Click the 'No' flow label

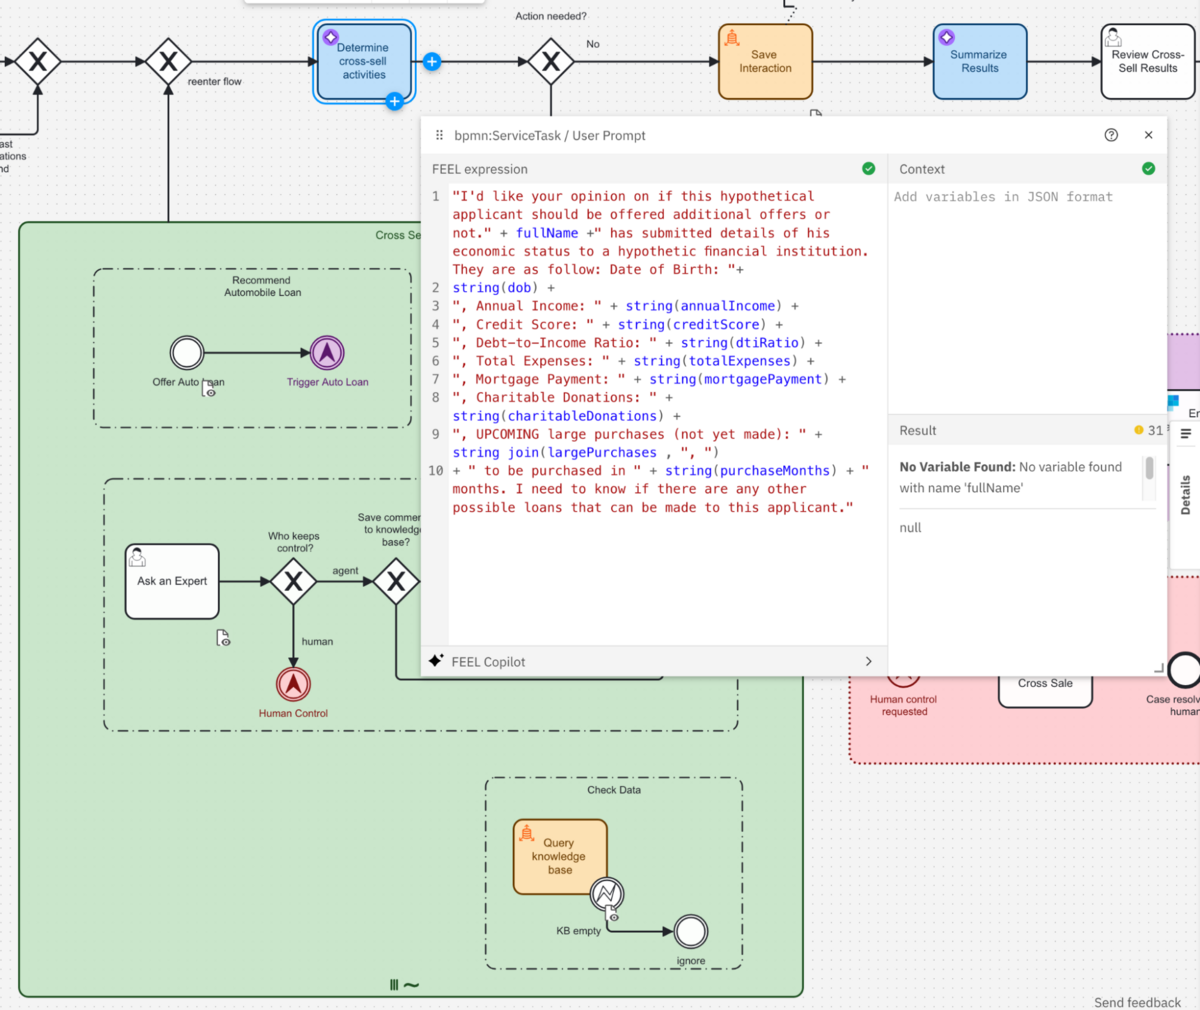593,44
